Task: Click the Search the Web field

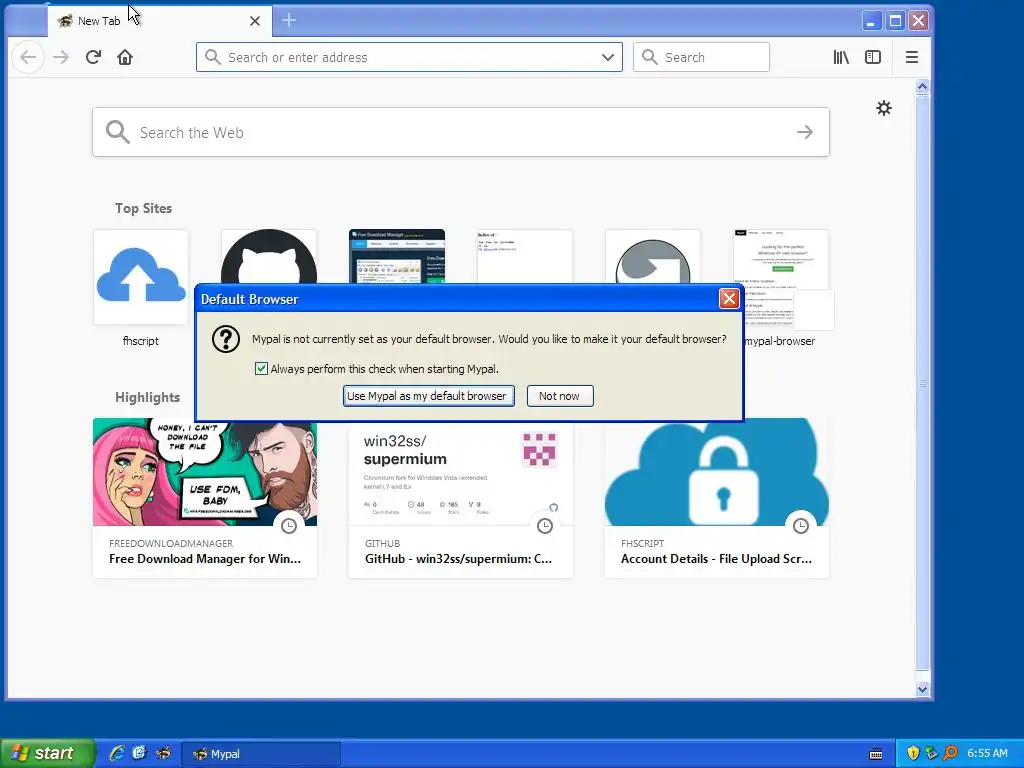Action: (460, 133)
